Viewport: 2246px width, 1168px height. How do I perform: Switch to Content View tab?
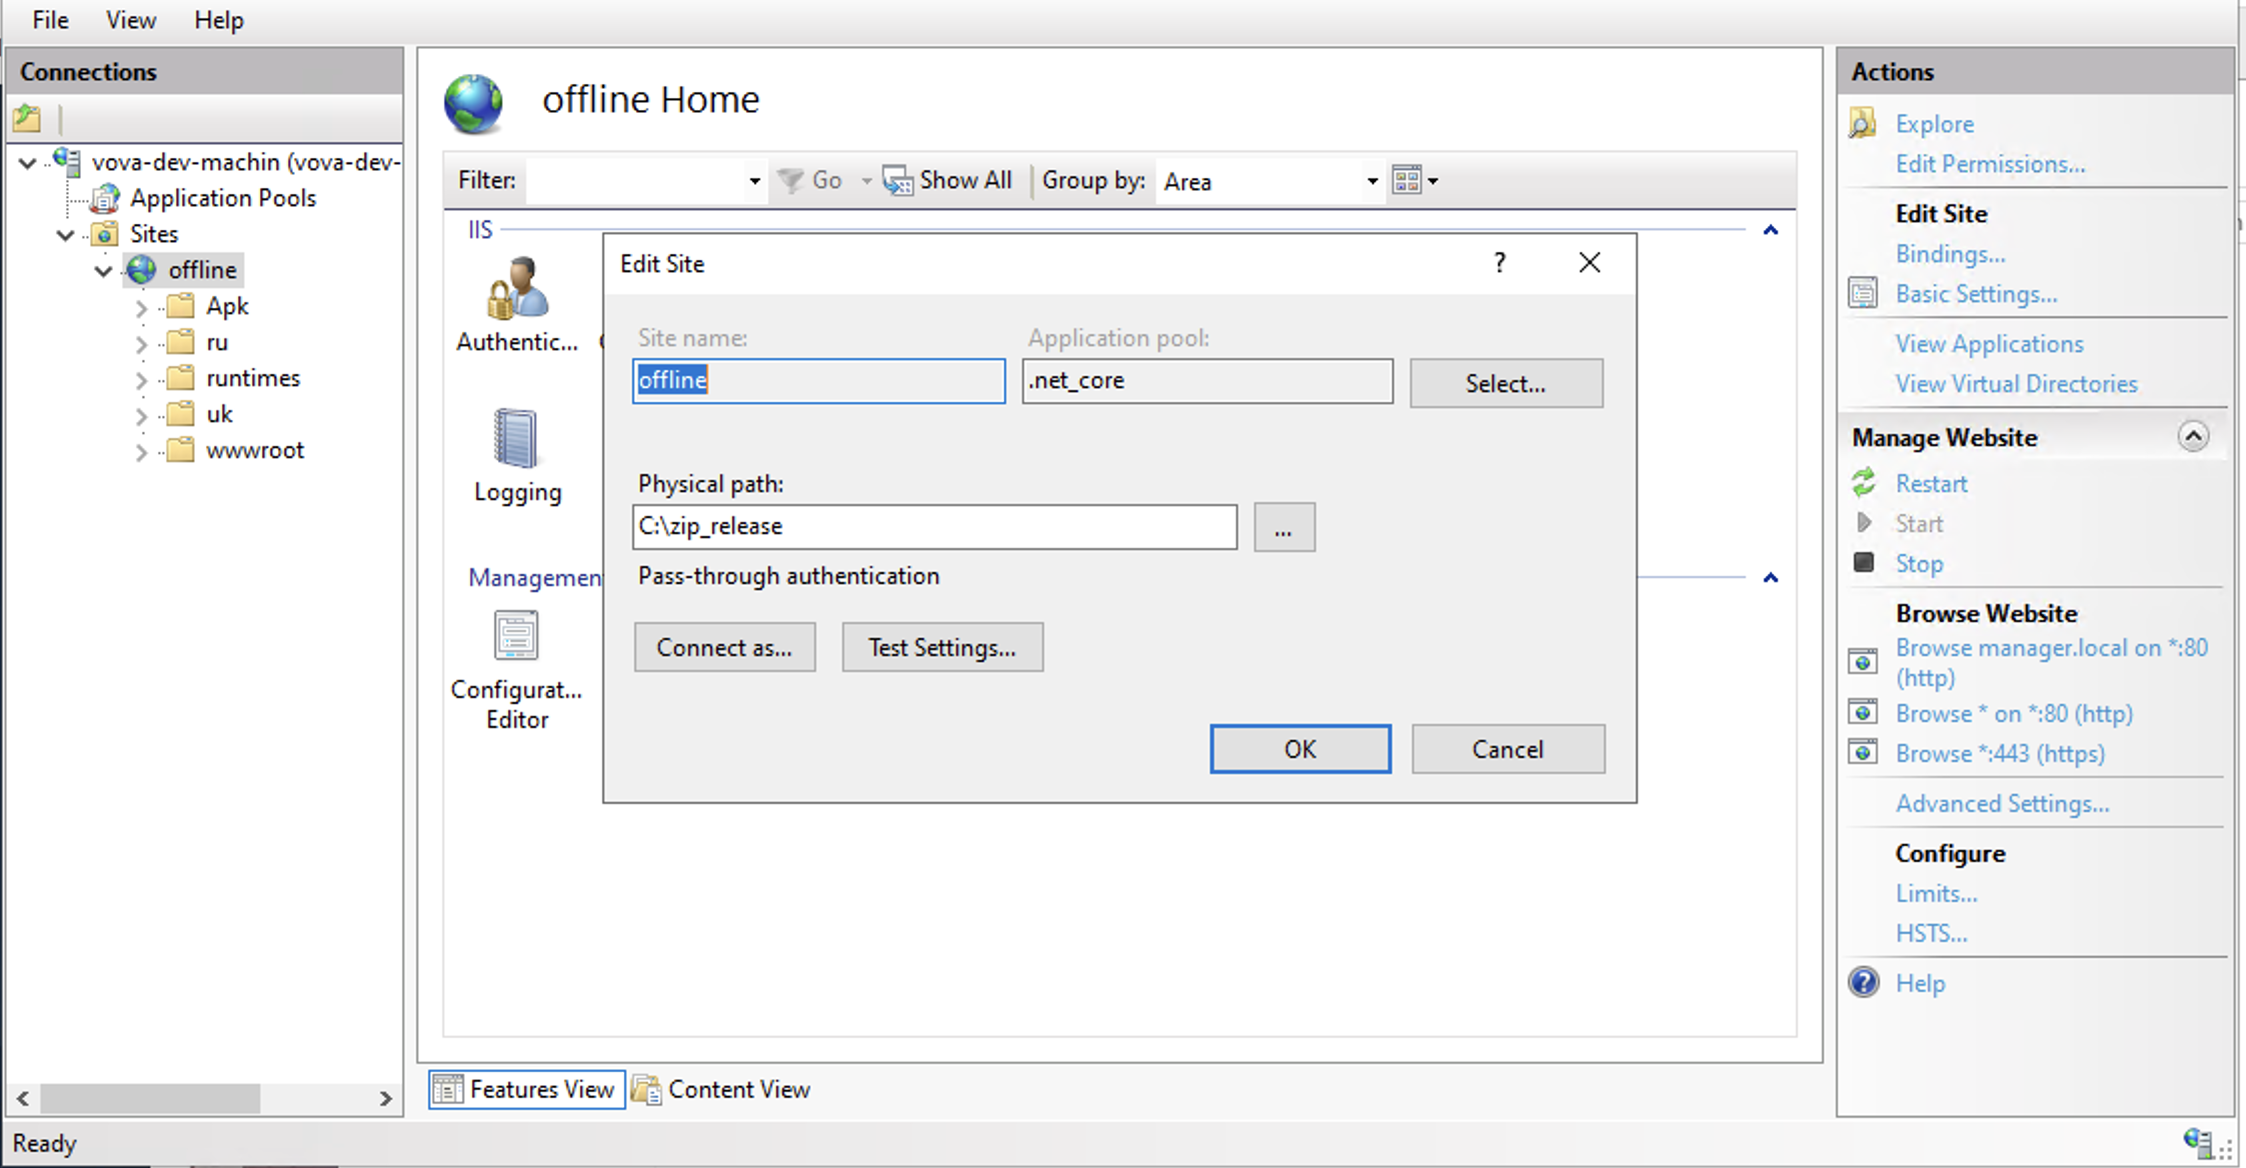tap(722, 1089)
